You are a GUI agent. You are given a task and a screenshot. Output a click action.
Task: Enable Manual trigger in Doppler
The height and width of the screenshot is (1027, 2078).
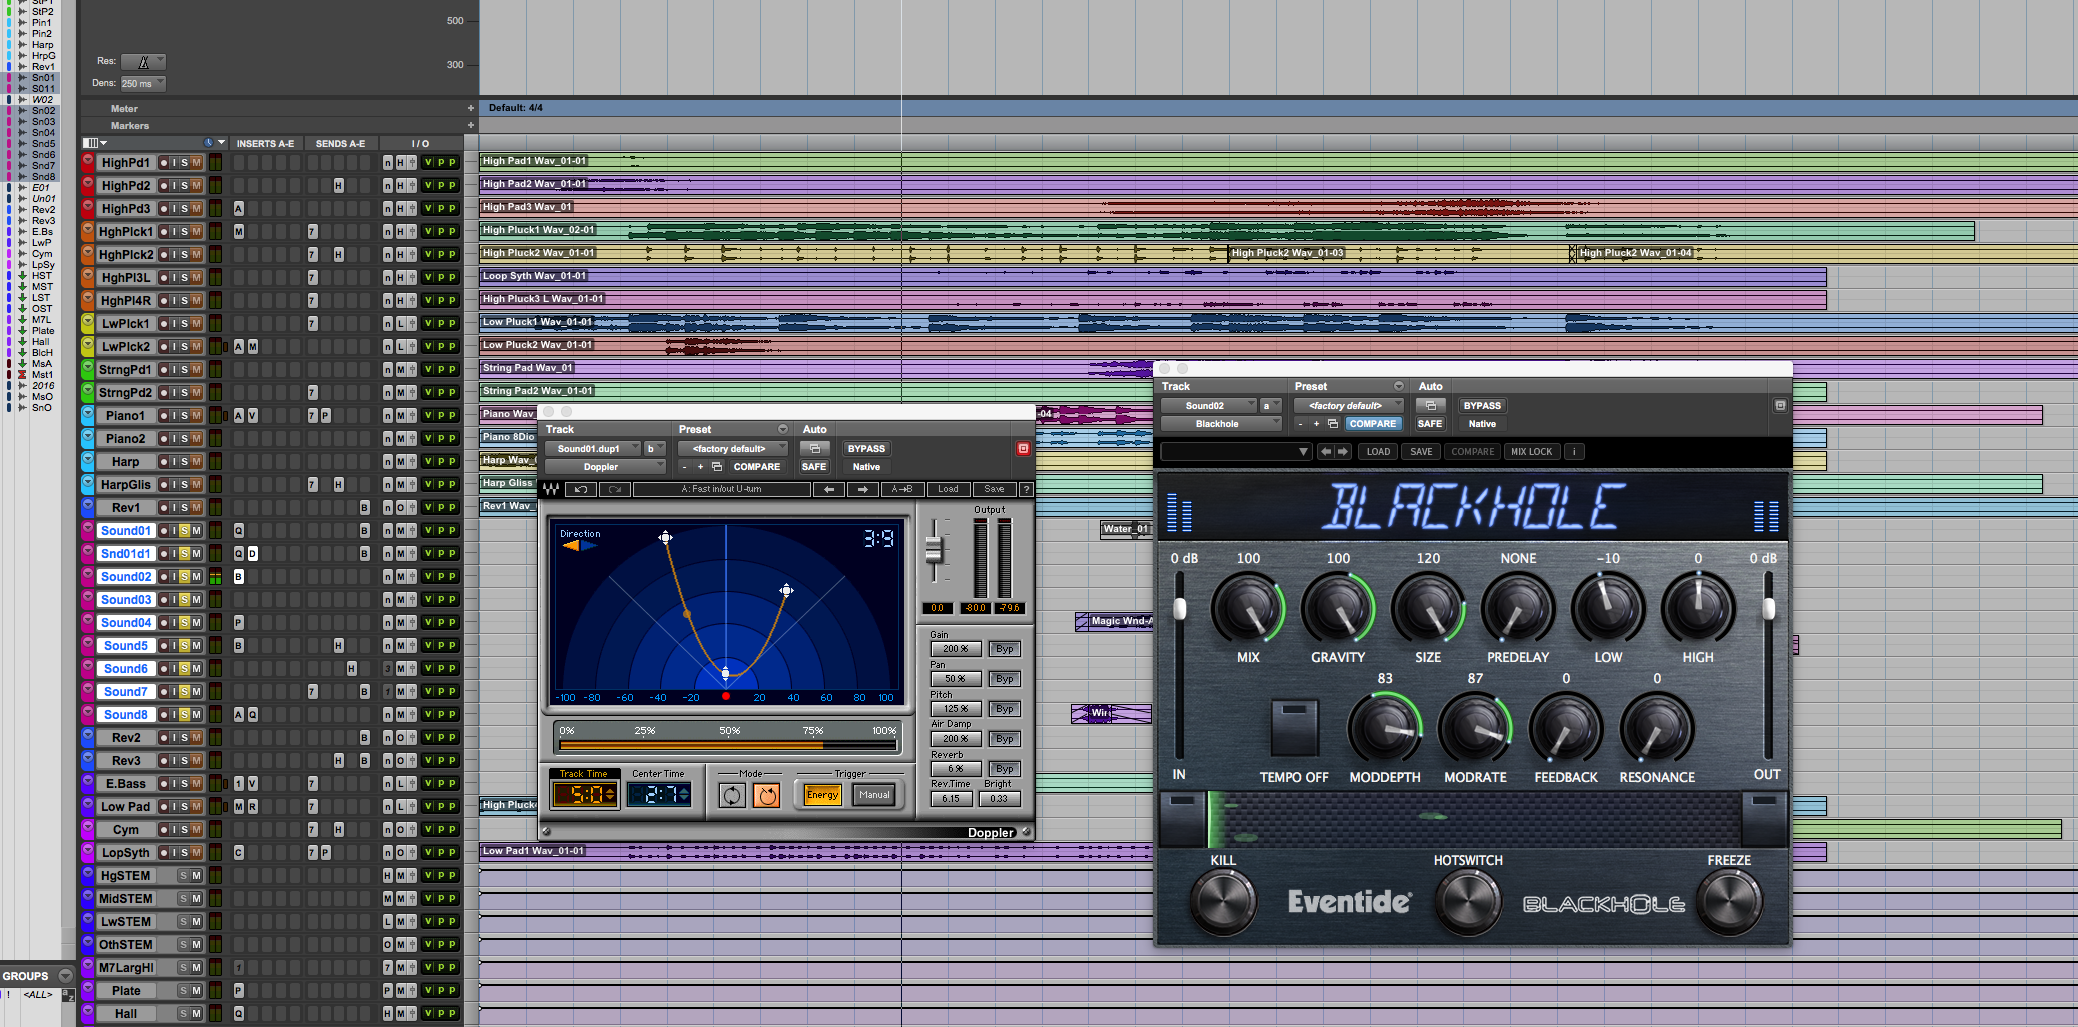(874, 795)
